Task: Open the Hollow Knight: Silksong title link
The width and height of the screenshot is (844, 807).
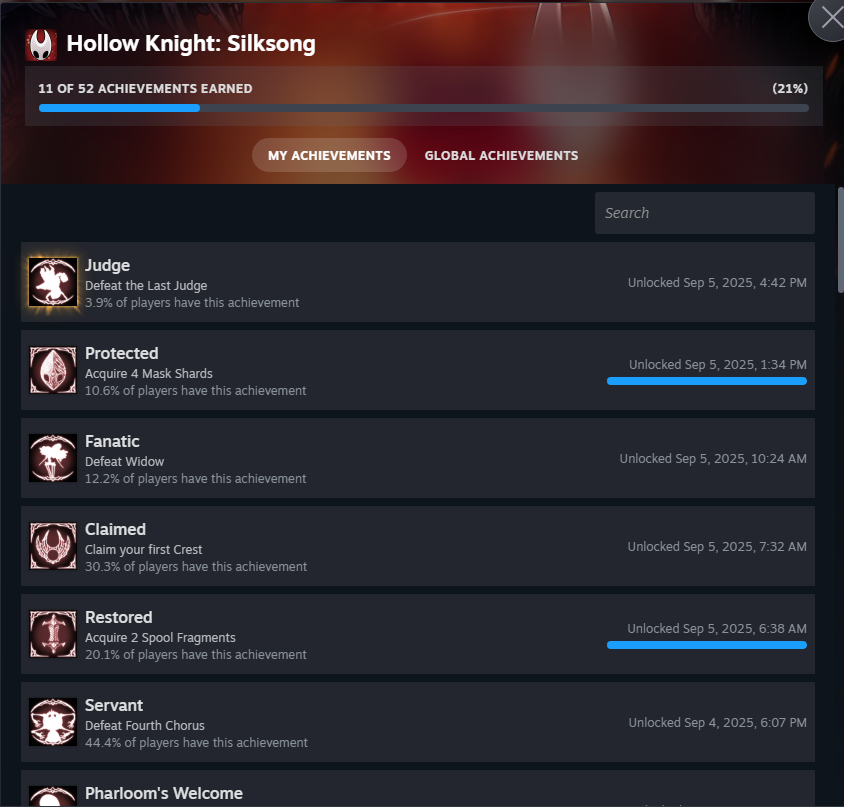Action: 191,44
